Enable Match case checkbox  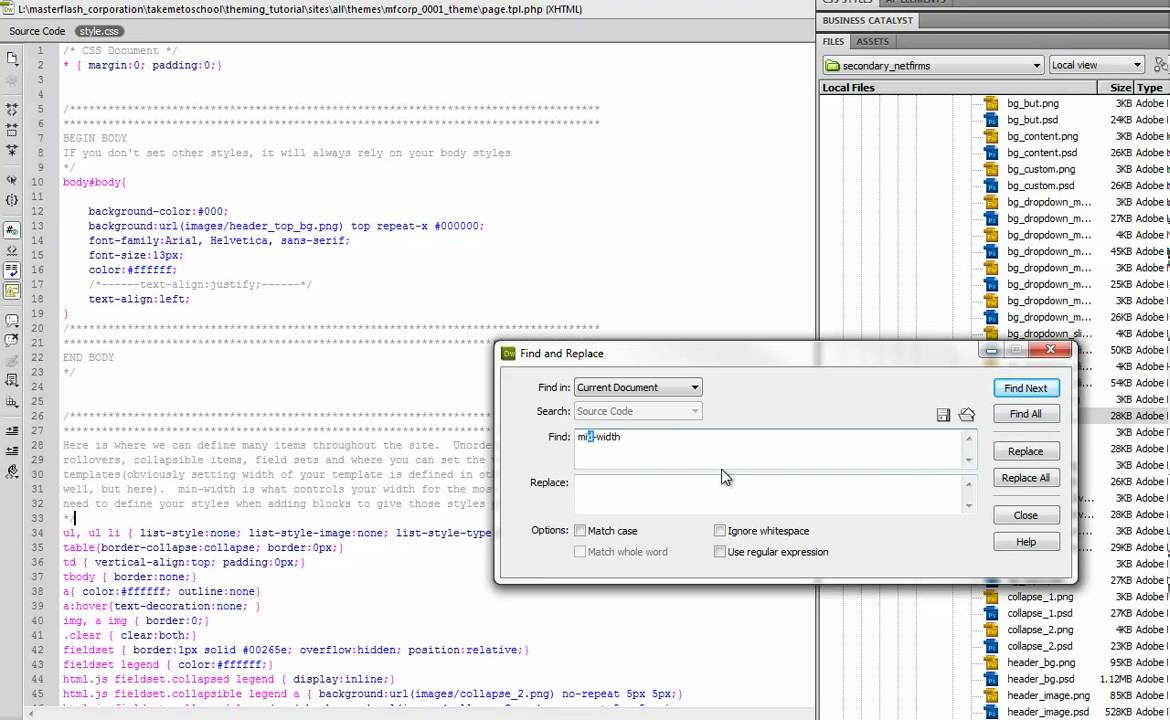tap(580, 530)
